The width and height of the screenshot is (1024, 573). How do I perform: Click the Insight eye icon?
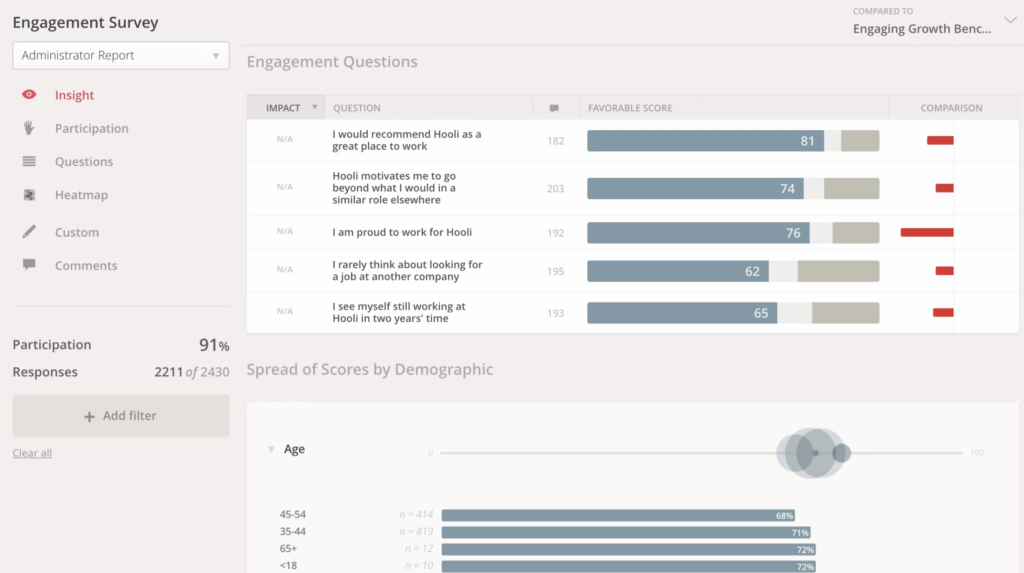pos(29,95)
